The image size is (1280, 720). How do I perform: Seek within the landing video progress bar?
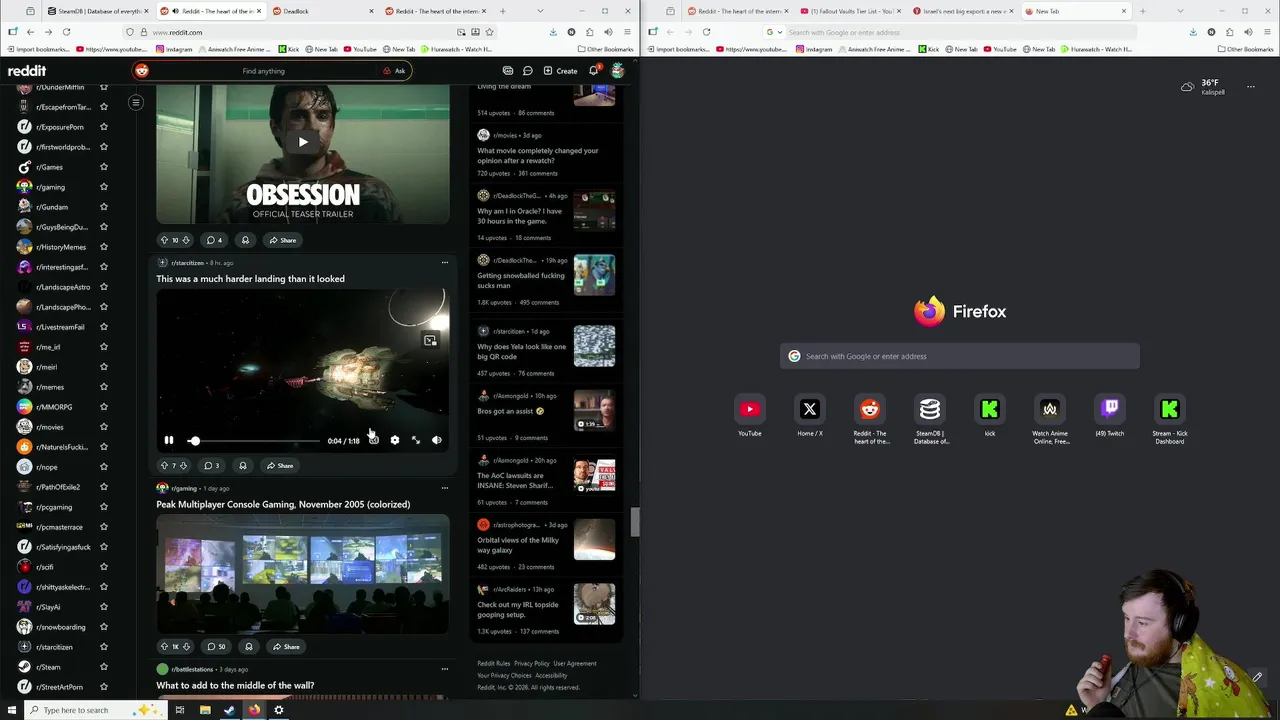coord(255,440)
